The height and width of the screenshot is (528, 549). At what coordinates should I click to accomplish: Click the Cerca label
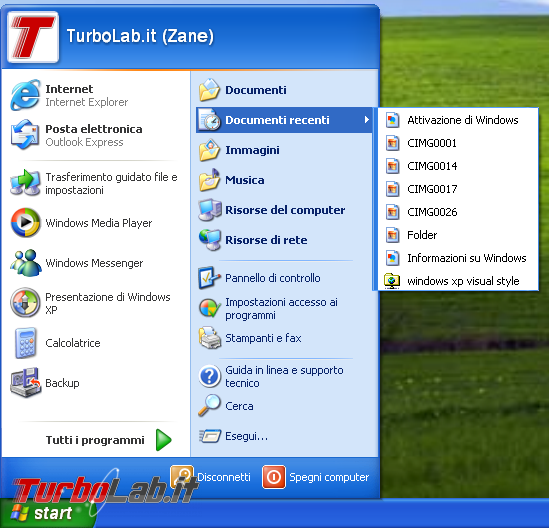point(239,406)
